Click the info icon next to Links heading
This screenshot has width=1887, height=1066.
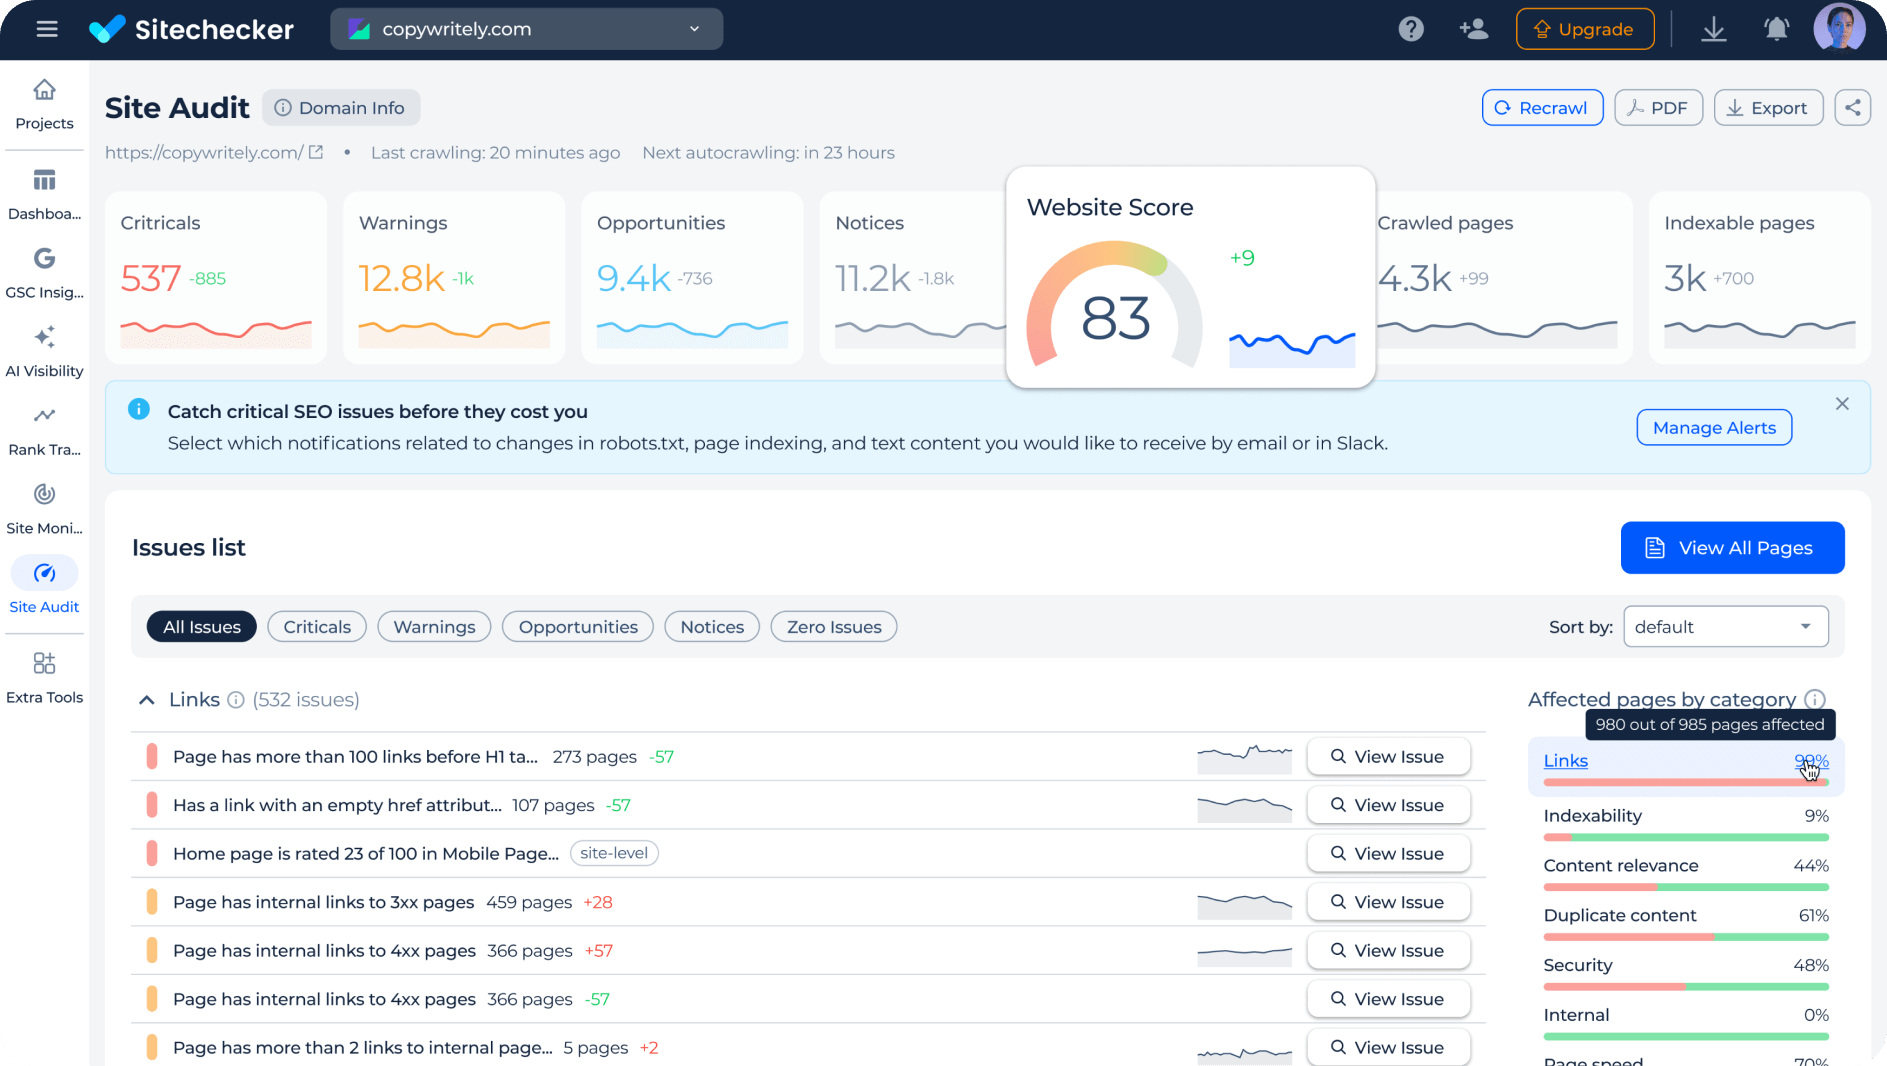pos(236,700)
